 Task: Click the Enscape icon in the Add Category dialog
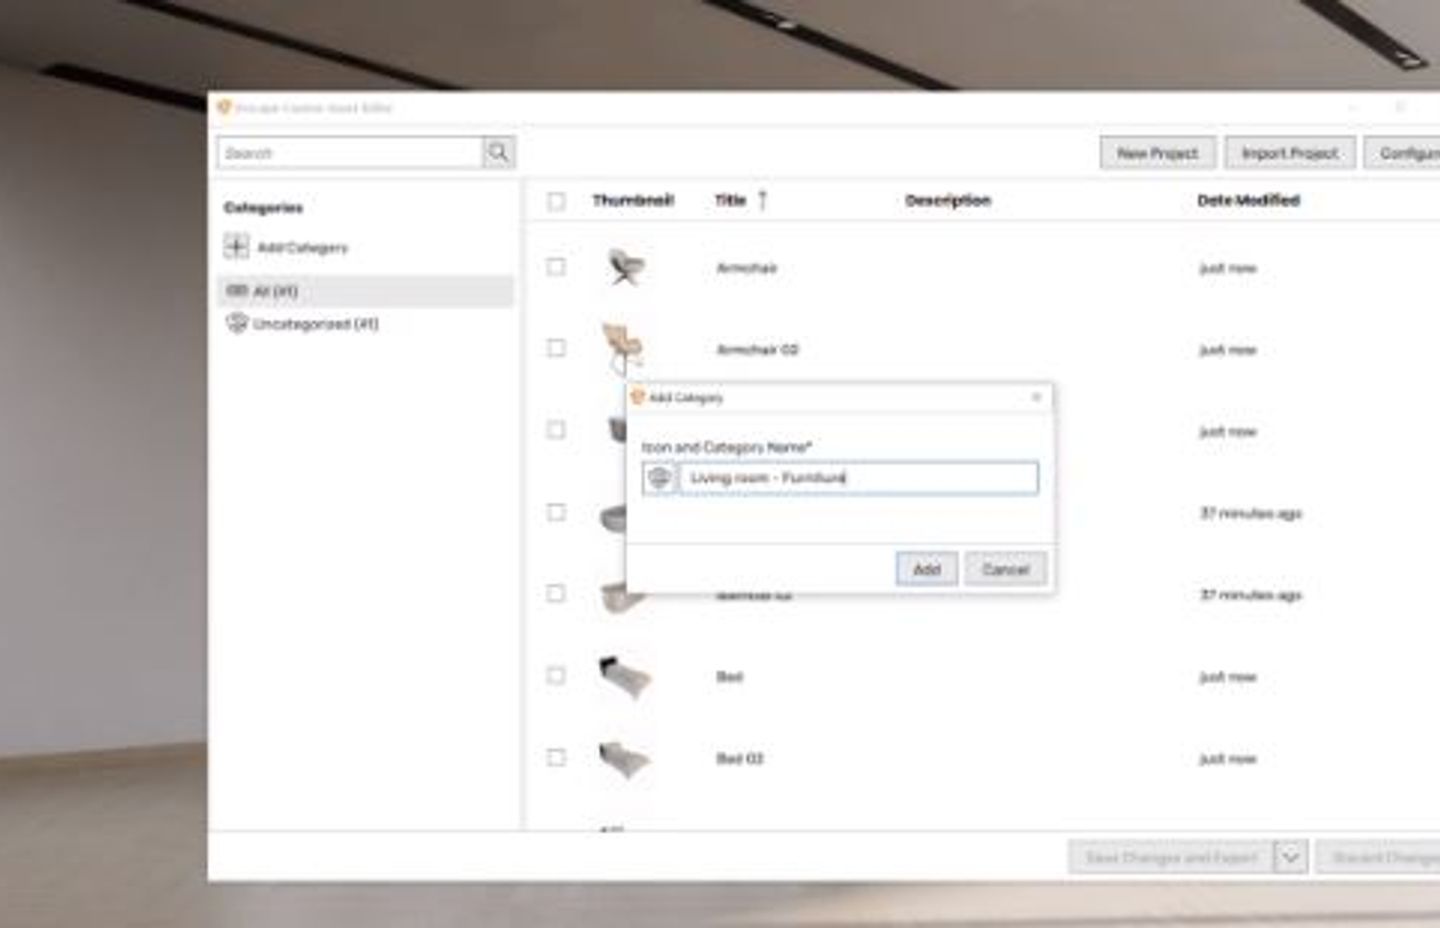(640, 396)
